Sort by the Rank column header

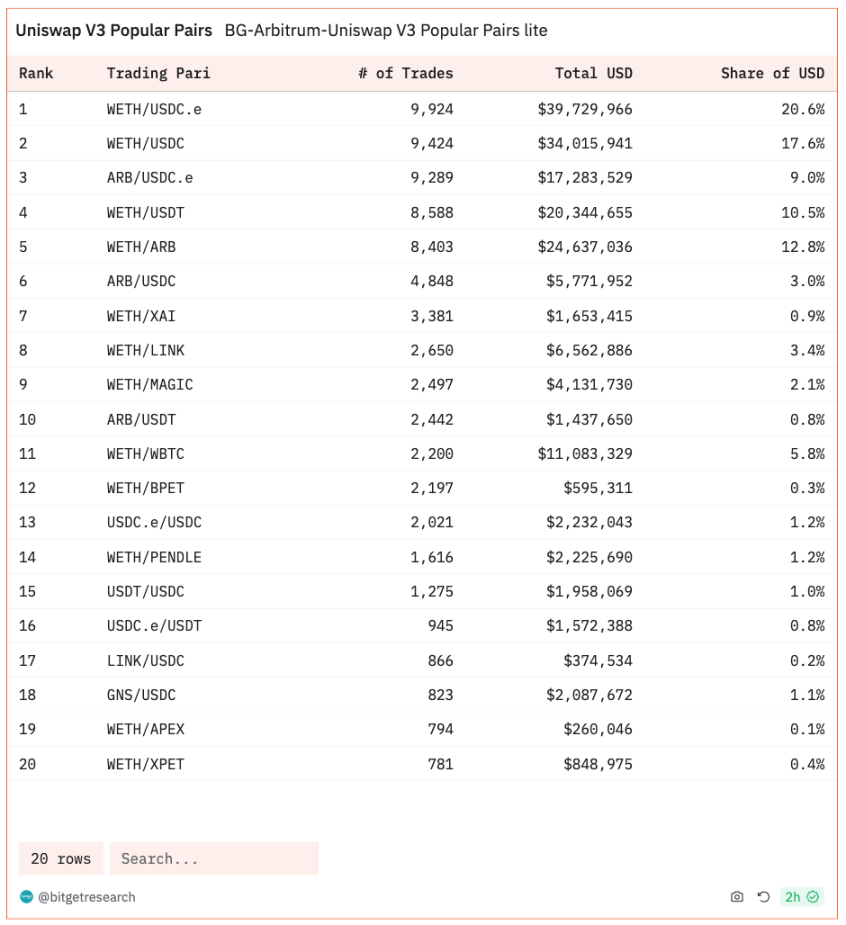[36, 73]
